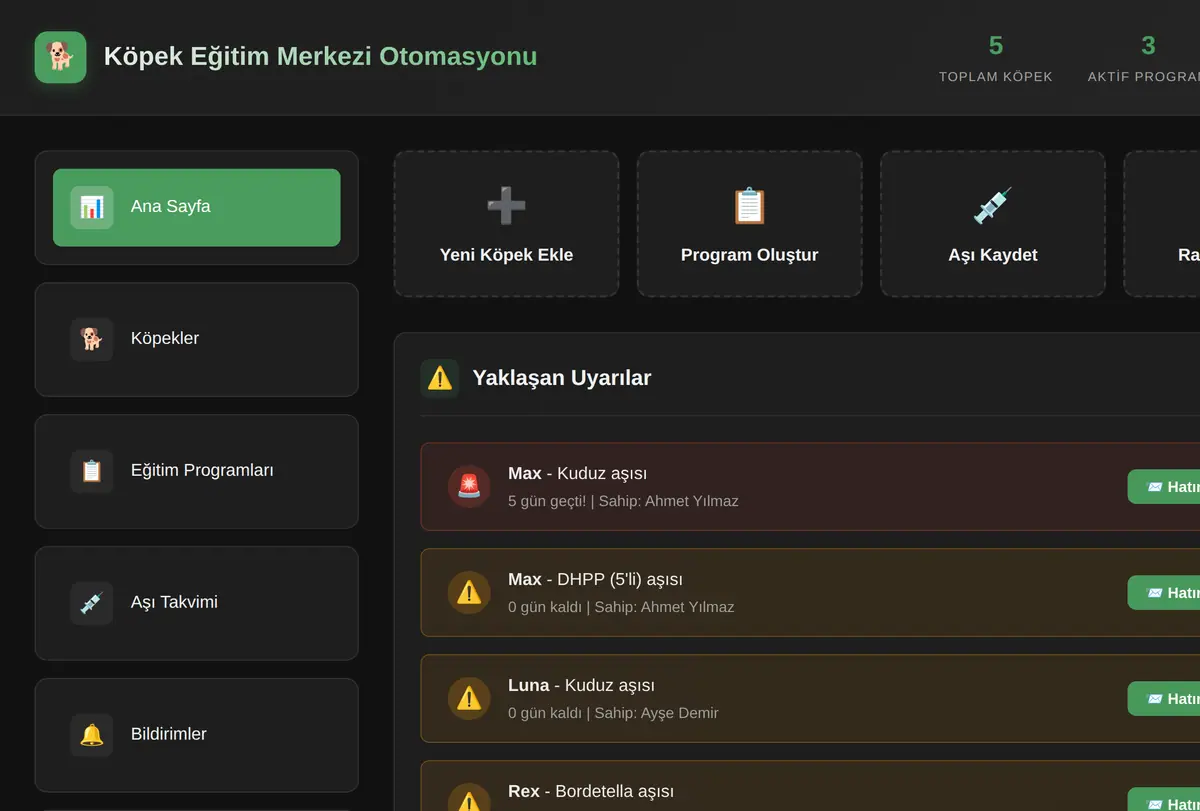Open Eğitim Programları in the sidebar

tap(197, 471)
